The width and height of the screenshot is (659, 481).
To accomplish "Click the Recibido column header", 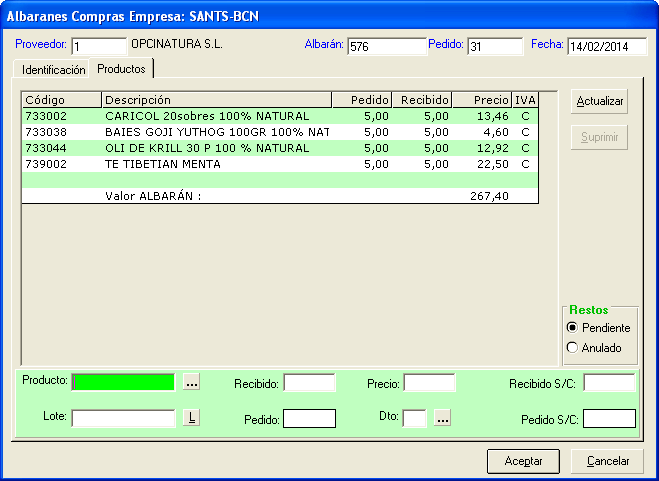I will [422, 100].
